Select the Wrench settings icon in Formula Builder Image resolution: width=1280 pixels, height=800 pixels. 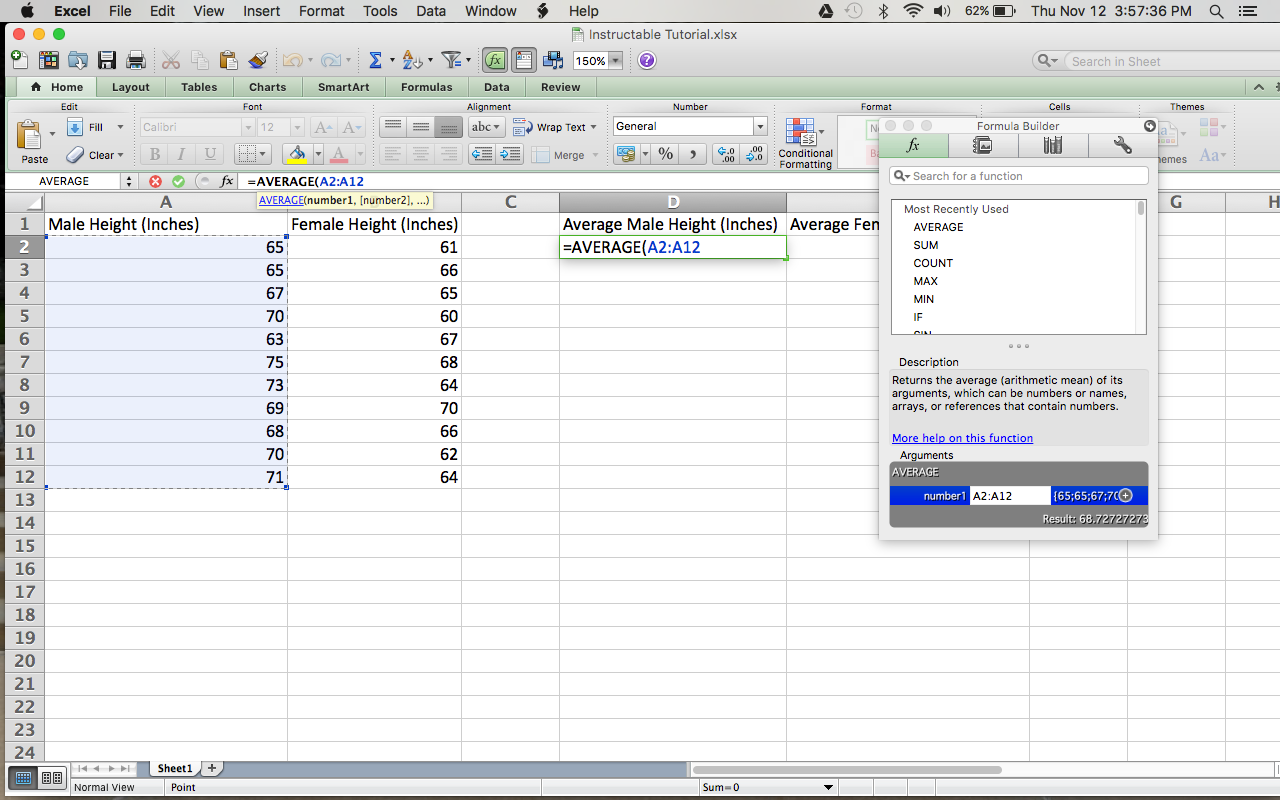tap(1121, 145)
